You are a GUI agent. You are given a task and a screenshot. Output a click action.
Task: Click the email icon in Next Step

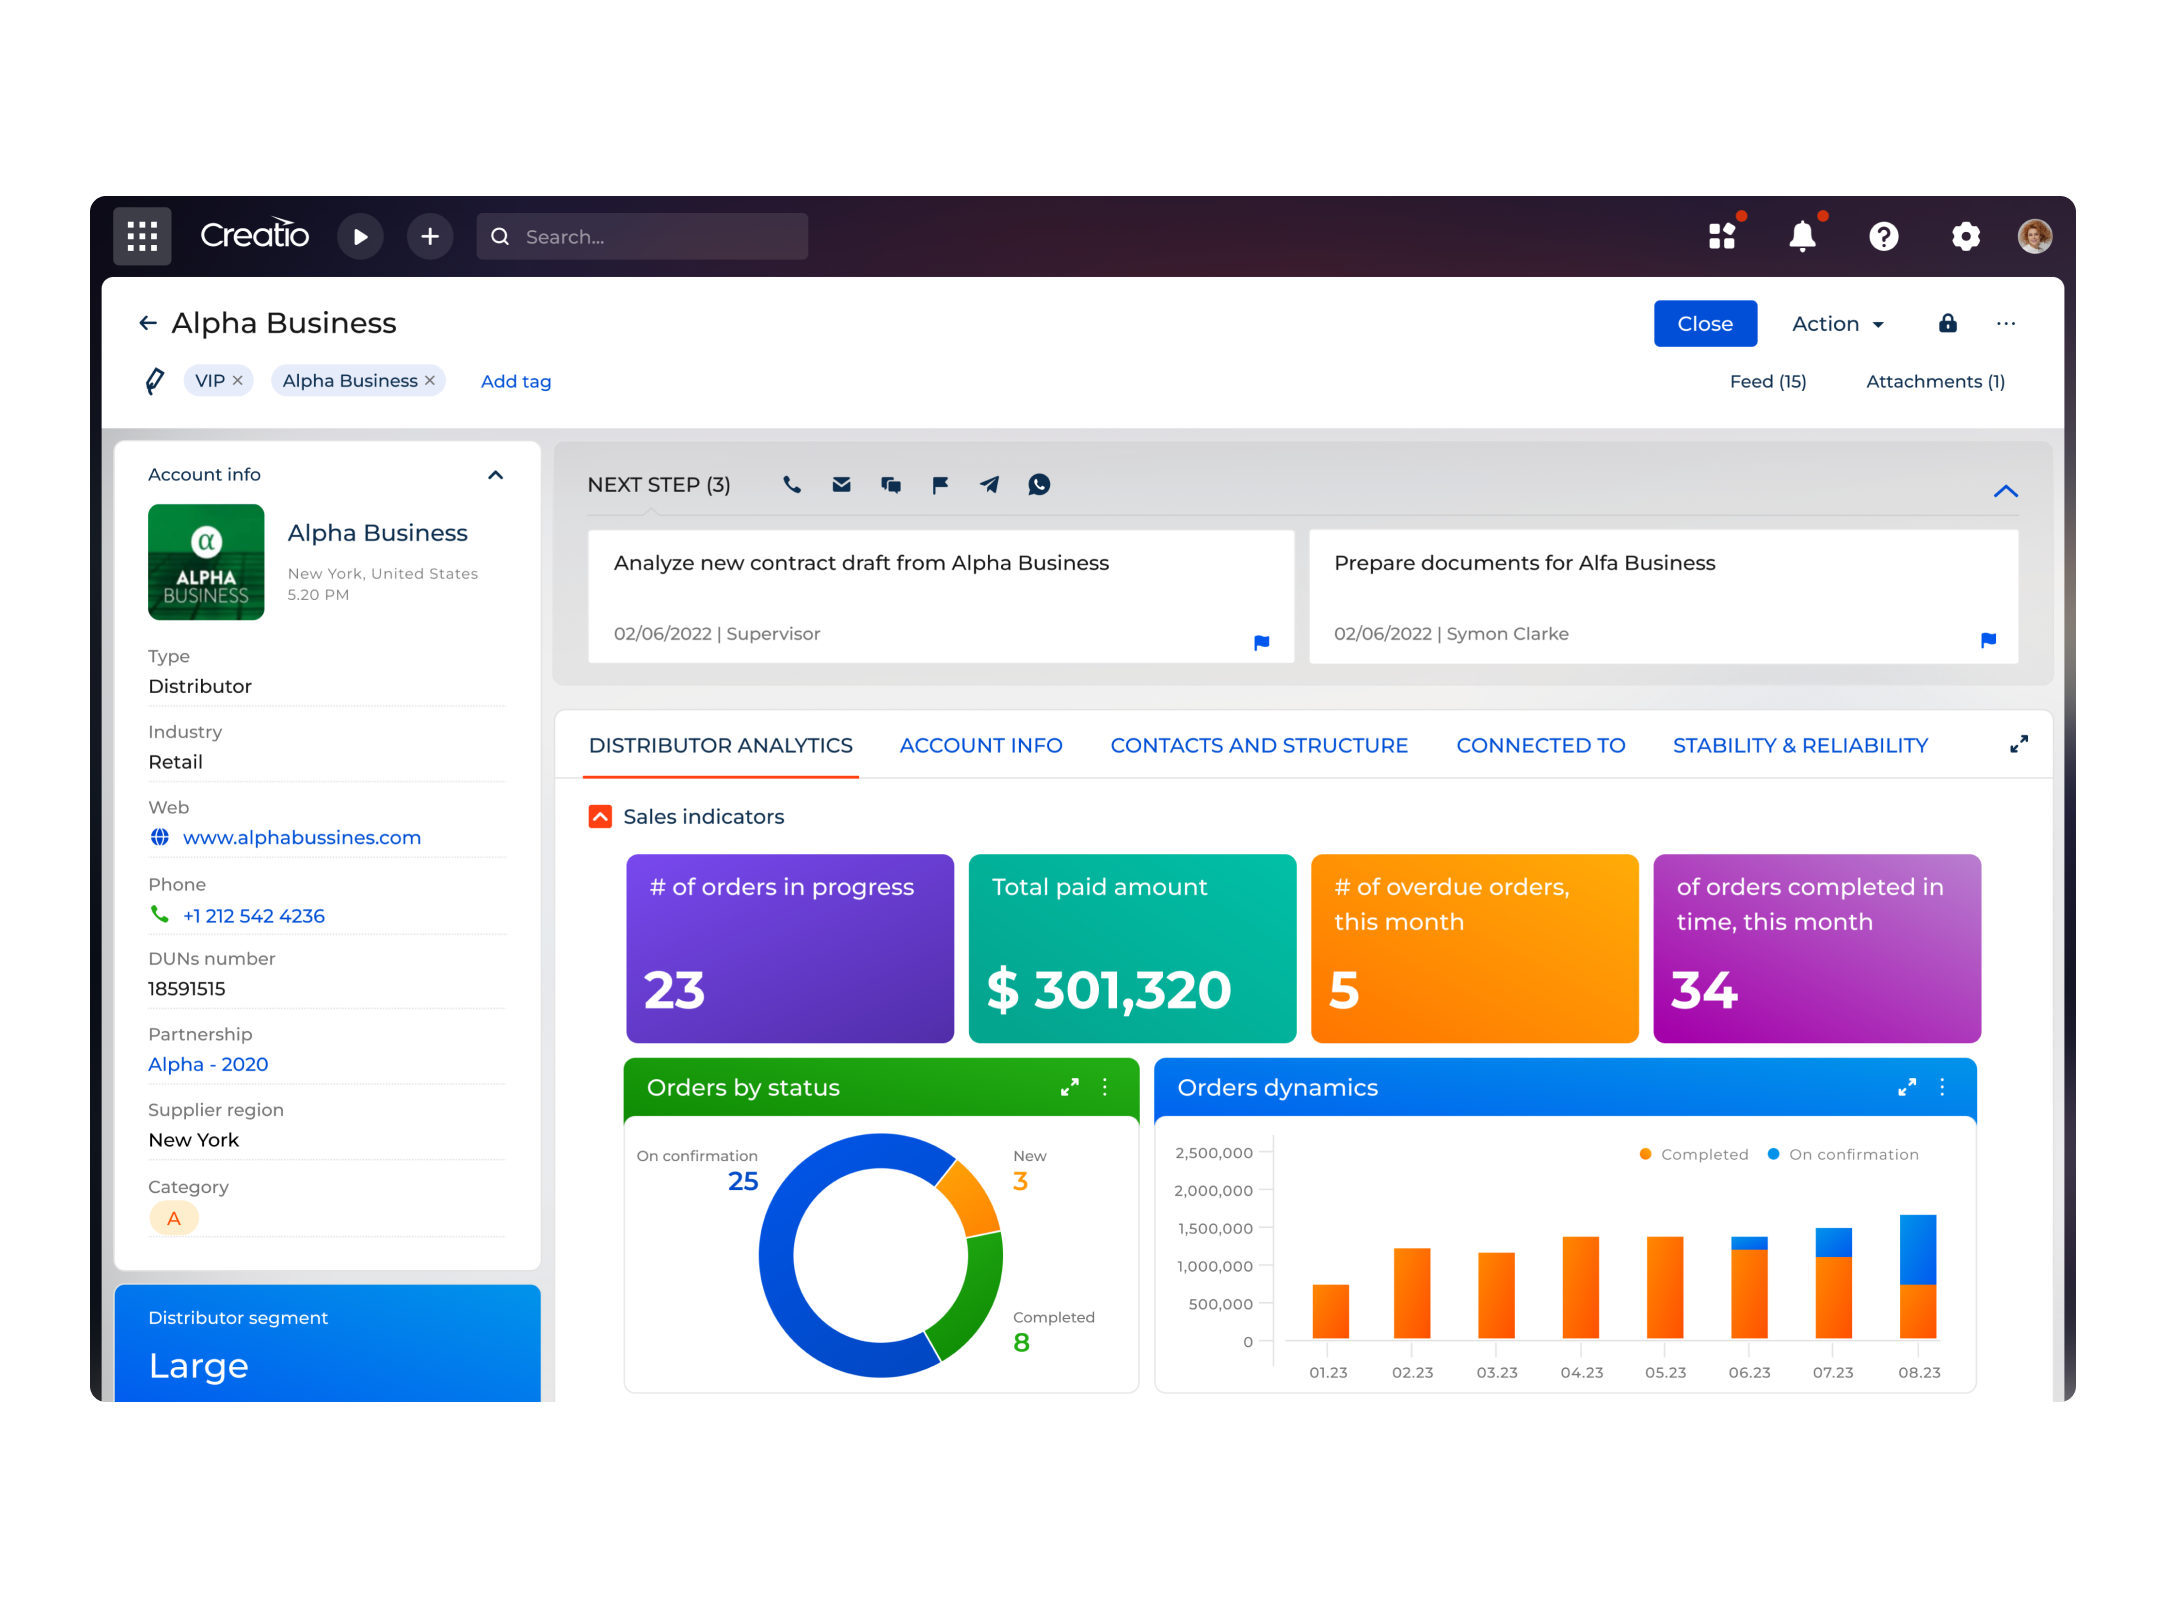coord(841,485)
